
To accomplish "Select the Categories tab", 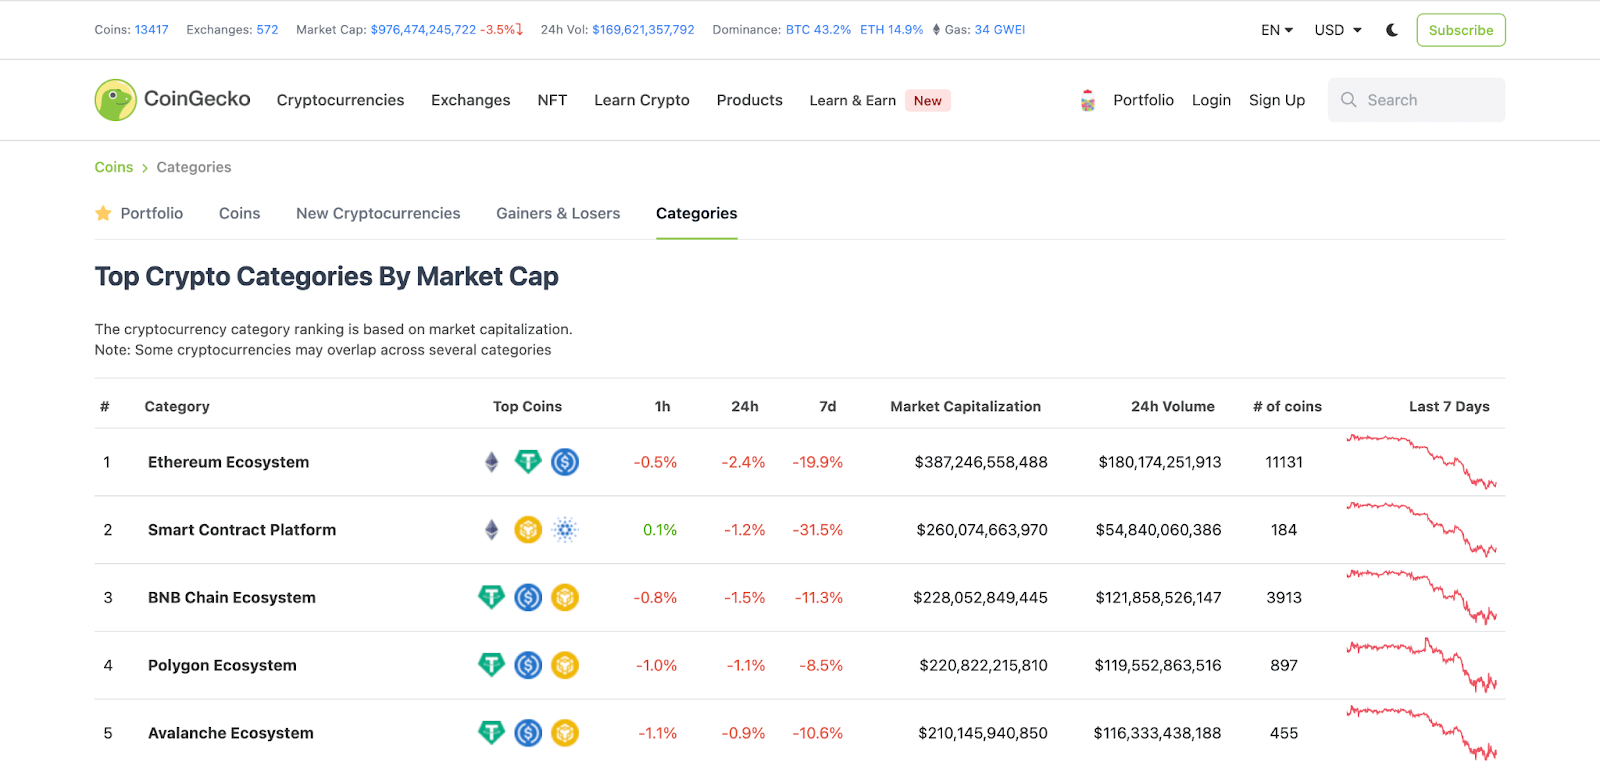I will [x=696, y=213].
